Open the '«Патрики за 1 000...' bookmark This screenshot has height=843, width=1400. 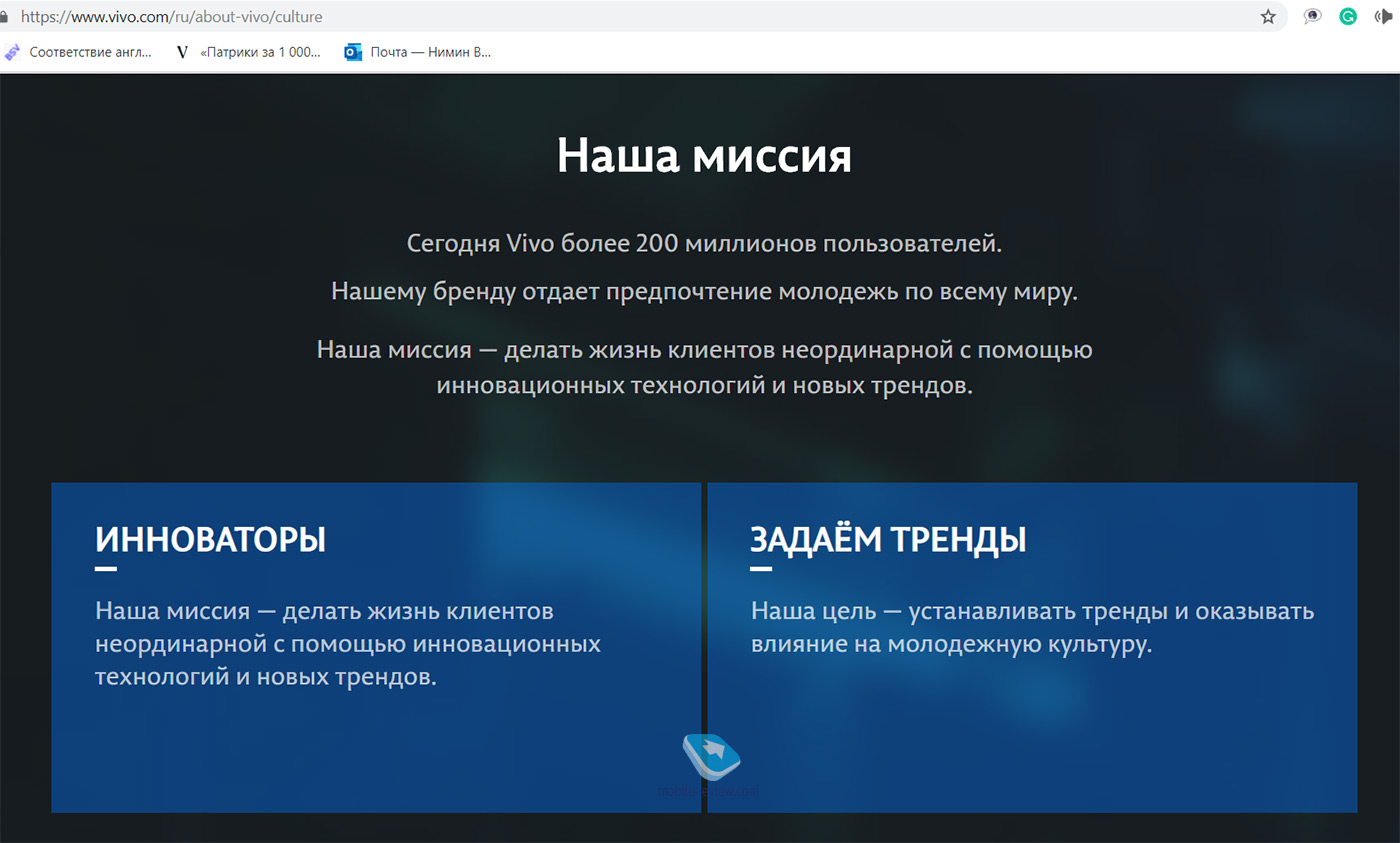248,52
